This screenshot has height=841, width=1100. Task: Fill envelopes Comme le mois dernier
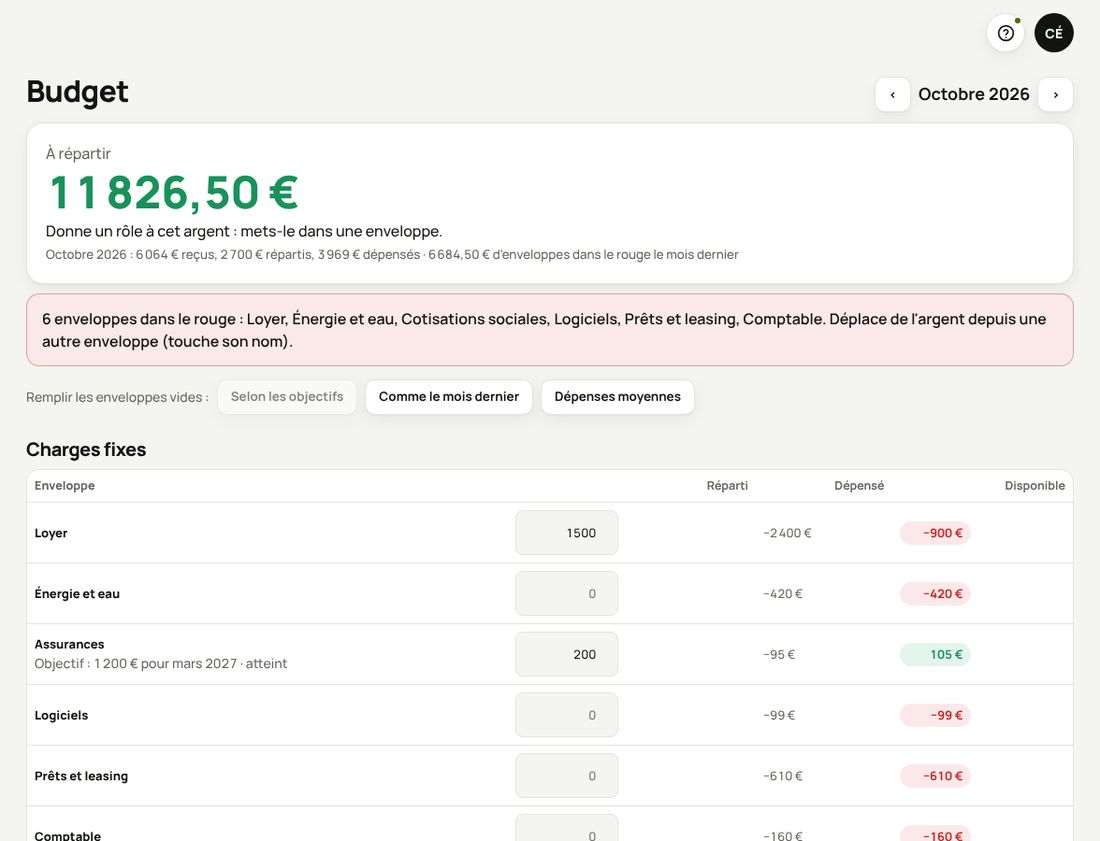point(449,397)
